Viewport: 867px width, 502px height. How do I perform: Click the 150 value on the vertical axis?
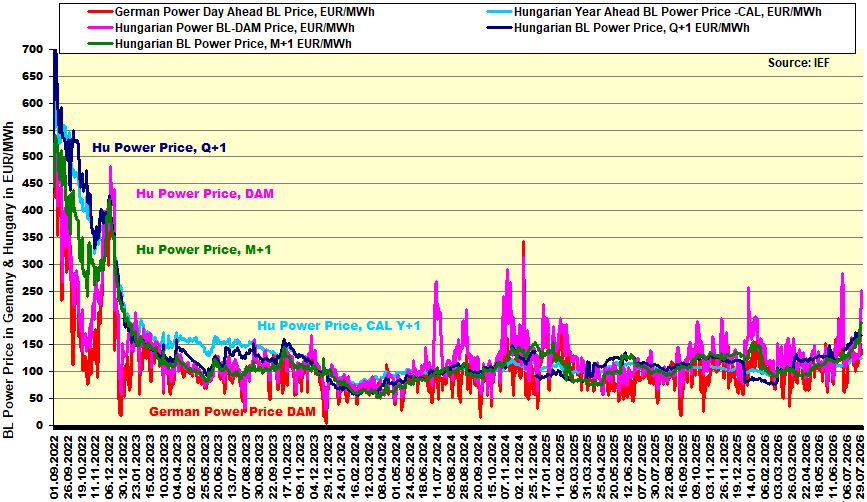(33, 344)
